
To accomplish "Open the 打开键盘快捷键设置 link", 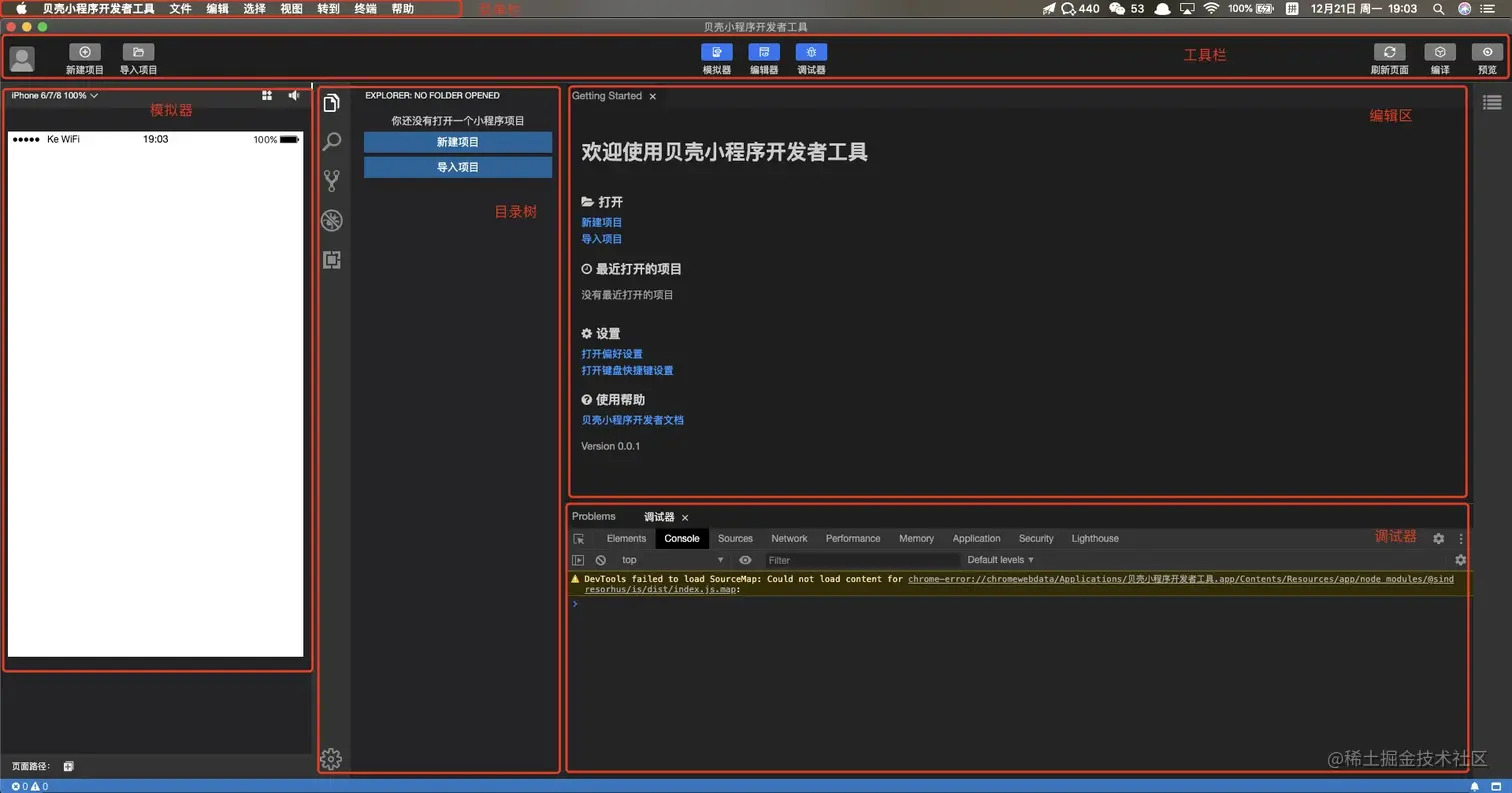I will 627,370.
